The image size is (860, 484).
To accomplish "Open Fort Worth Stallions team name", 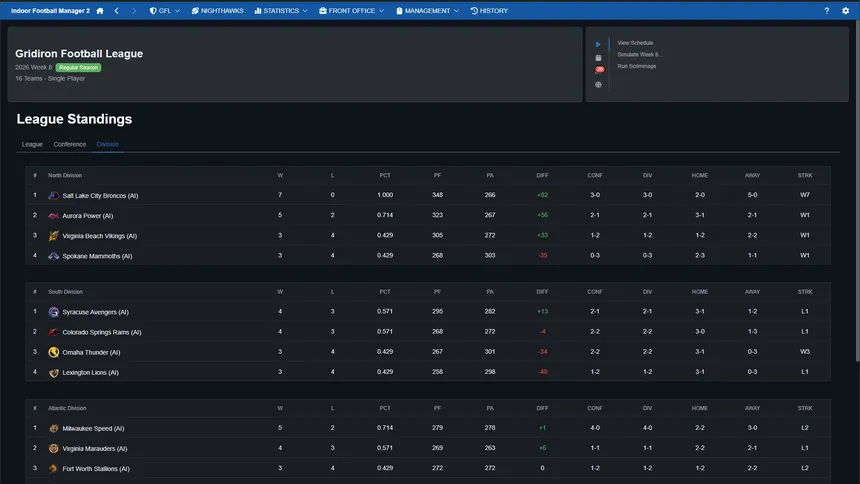I will pos(96,469).
